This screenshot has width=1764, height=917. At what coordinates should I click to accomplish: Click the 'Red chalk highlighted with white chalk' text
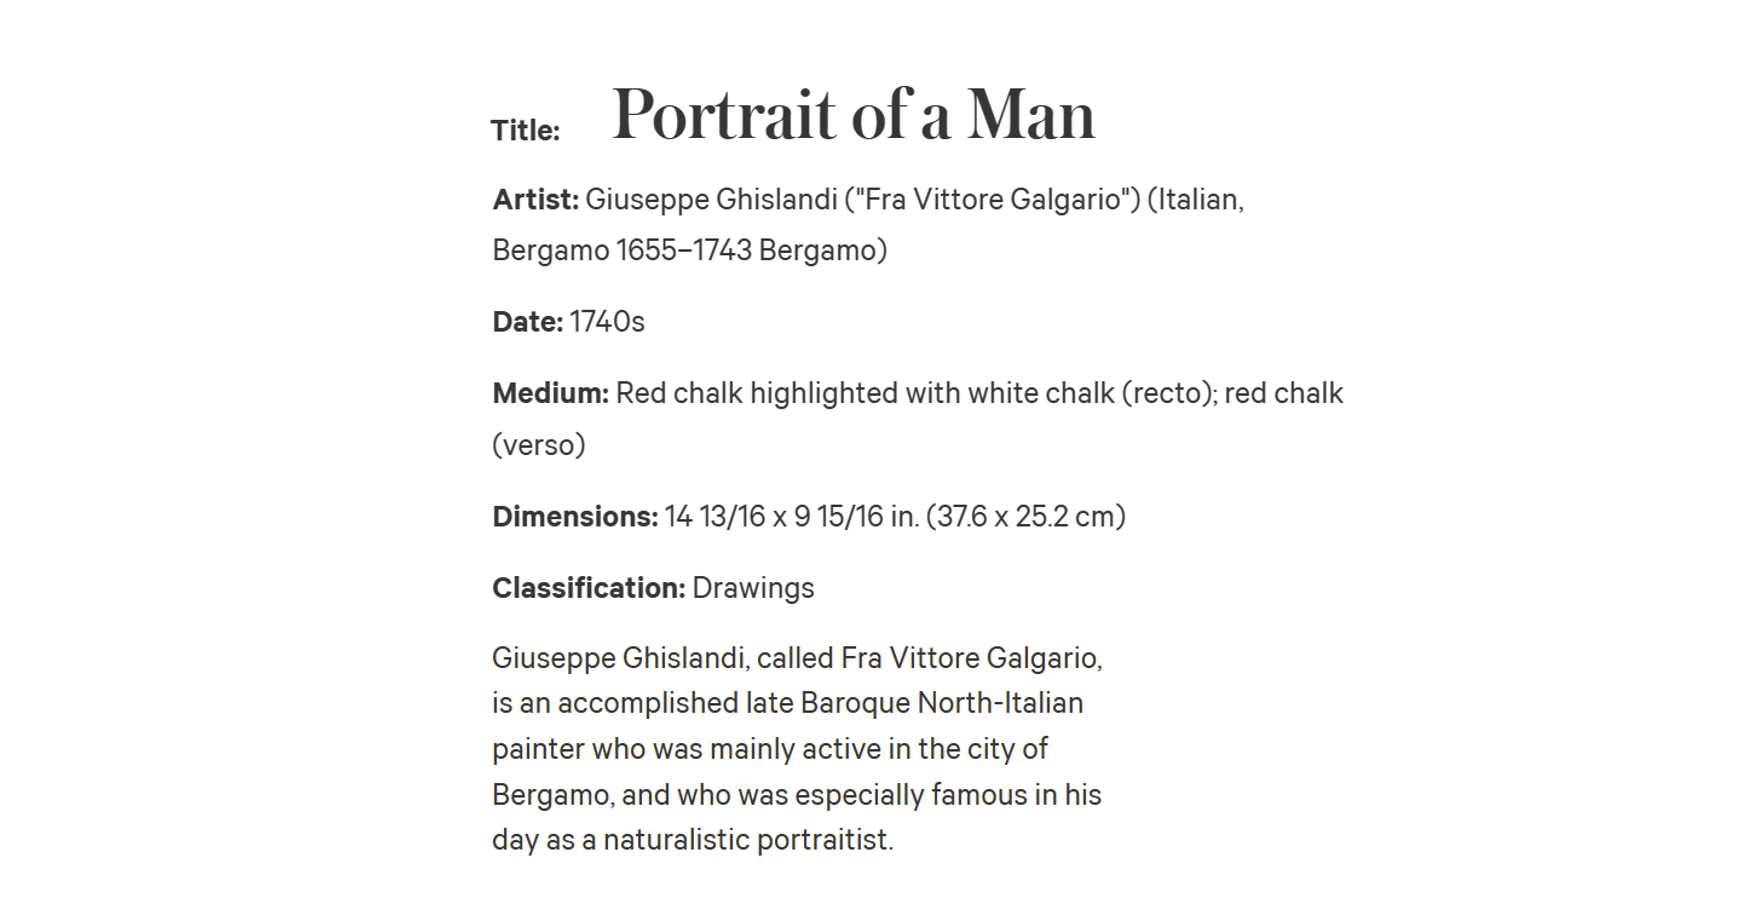pyautogui.click(x=865, y=393)
